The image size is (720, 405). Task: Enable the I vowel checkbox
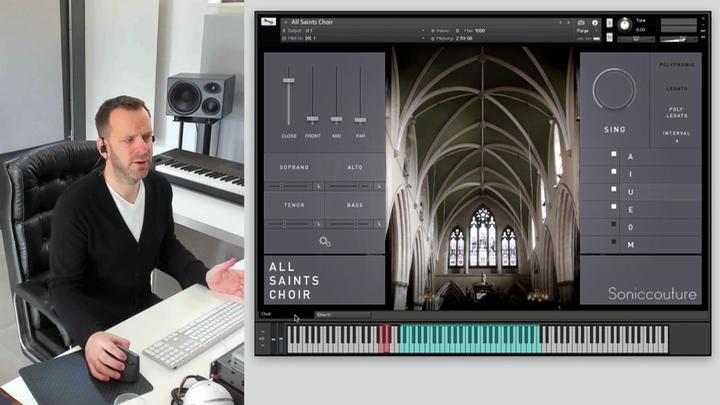click(613, 172)
